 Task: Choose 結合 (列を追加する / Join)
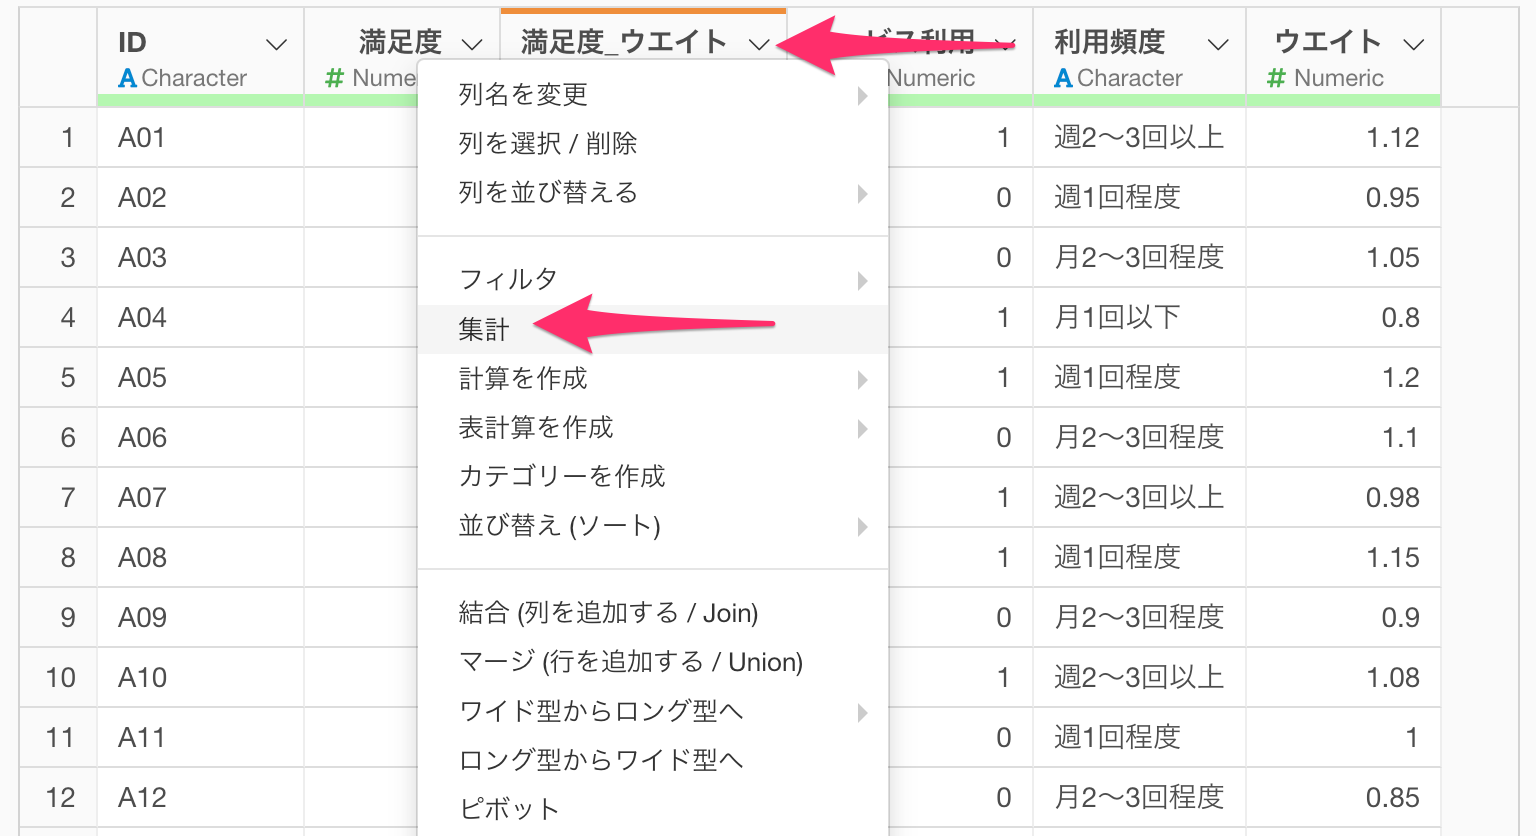(x=608, y=613)
